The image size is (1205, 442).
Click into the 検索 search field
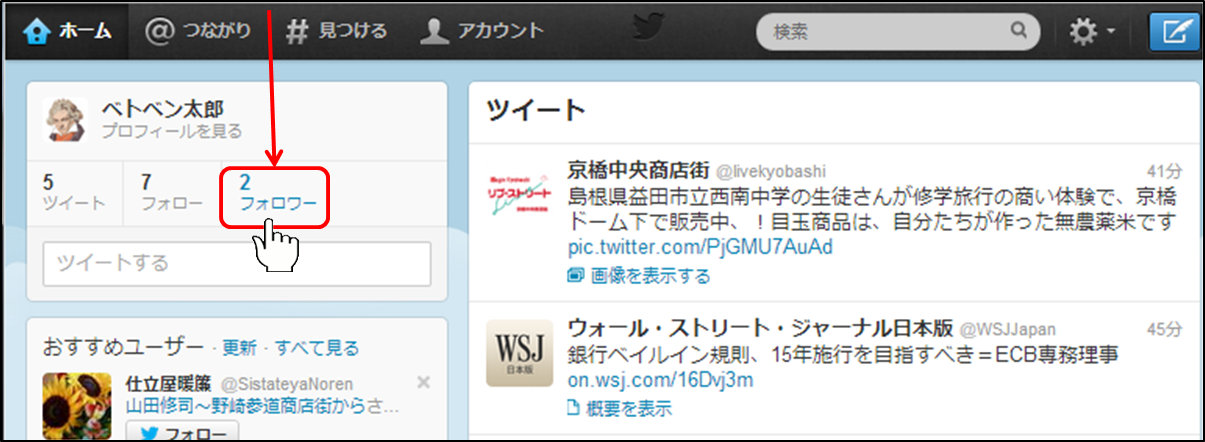point(880,32)
